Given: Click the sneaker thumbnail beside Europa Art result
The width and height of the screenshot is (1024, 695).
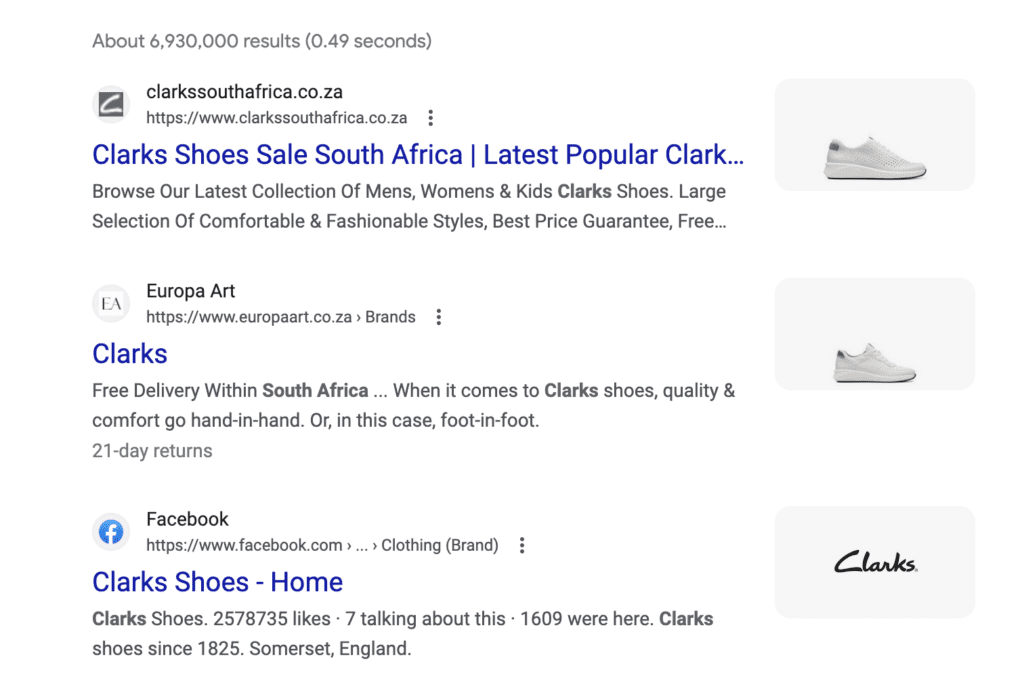Looking at the screenshot, I should coord(874,334).
